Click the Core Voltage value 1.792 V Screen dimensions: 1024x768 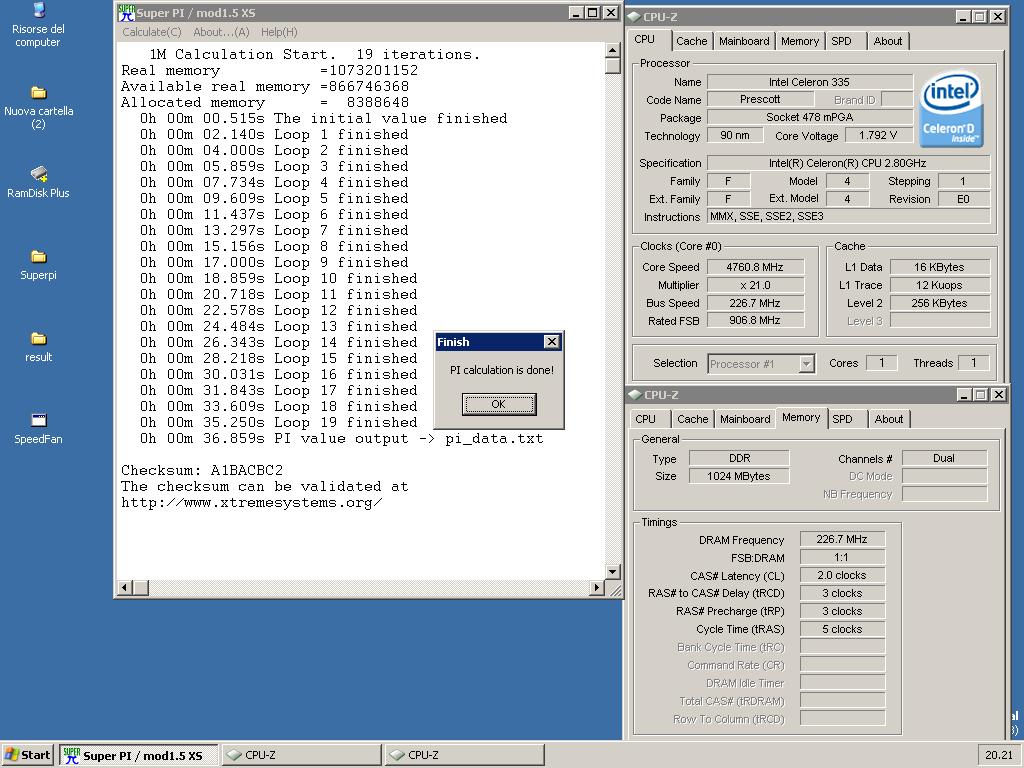878,135
